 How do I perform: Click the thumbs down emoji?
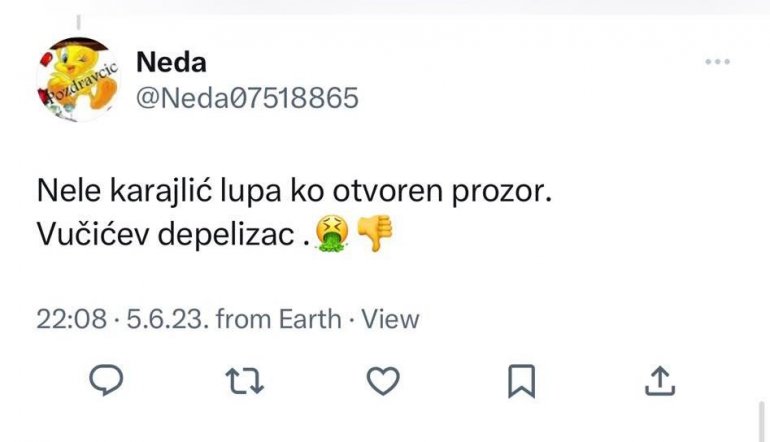click(376, 234)
